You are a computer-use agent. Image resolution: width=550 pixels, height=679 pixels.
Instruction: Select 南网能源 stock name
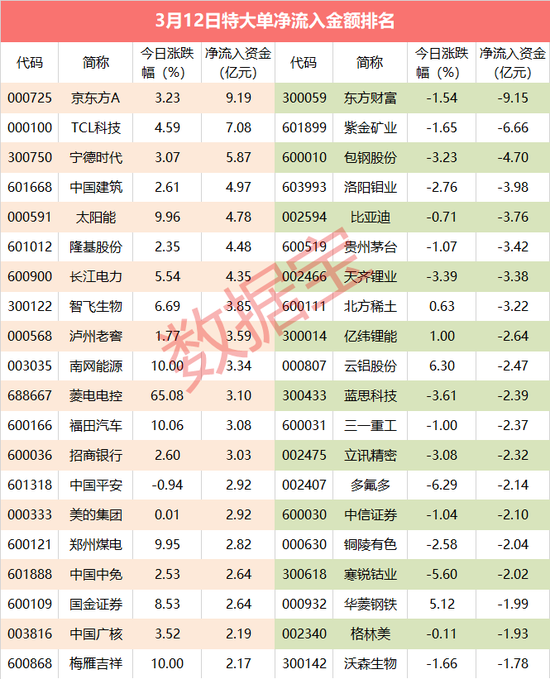(96, 366)
